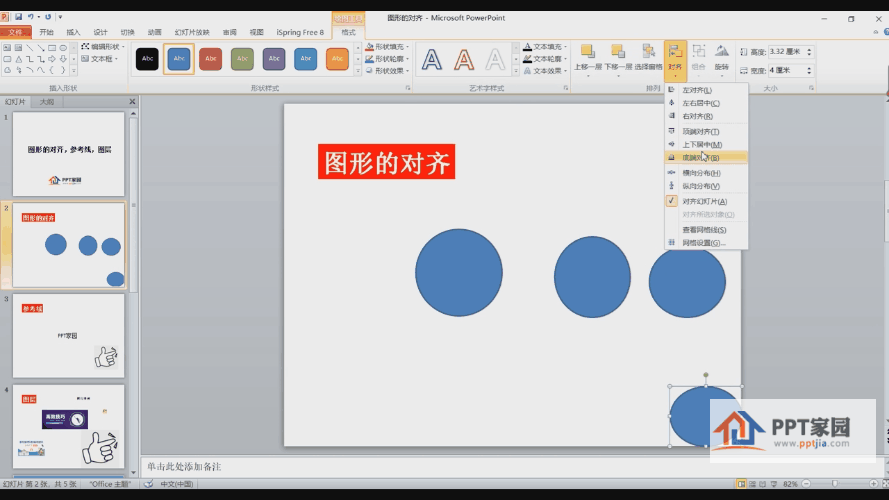Expand the insert shapes gallery
The height and width of the screenshot is (500, 889).
point(74,71)
